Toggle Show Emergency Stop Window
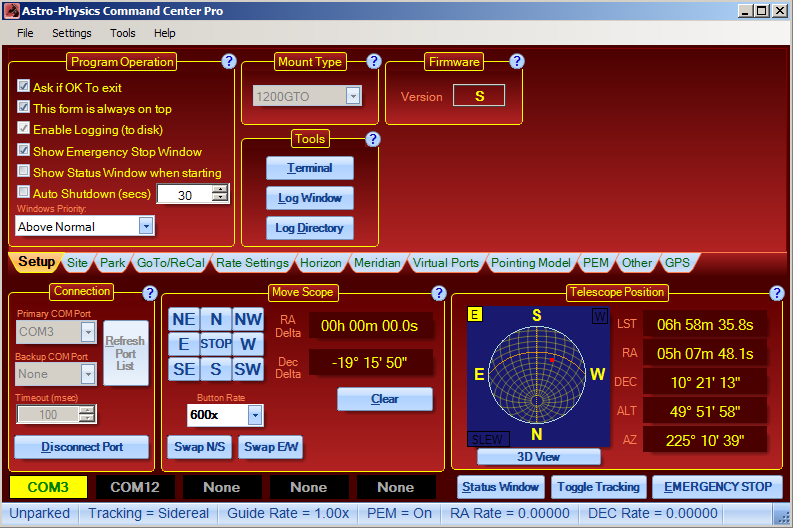 tap(23, 150)
